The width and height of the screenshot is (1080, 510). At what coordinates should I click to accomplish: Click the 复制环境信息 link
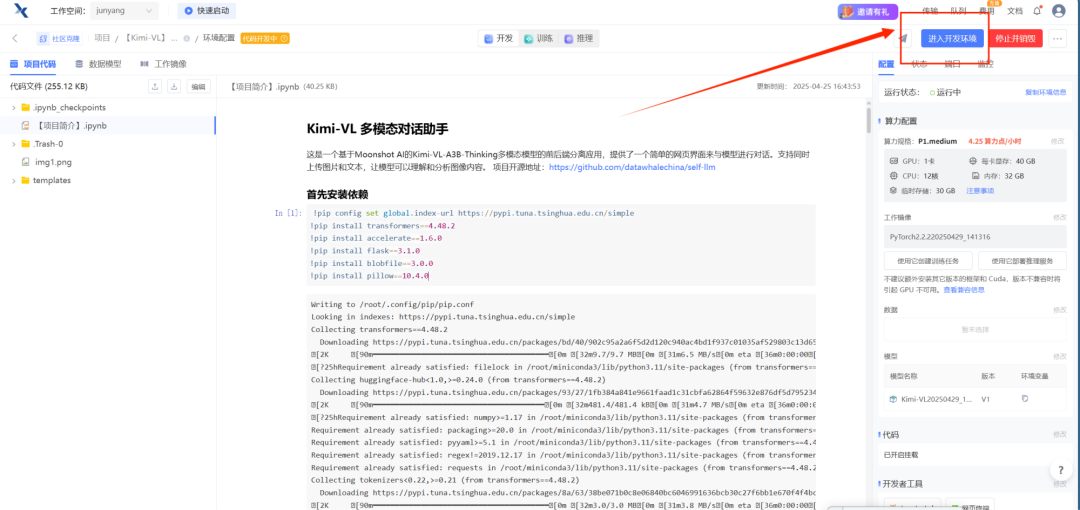click(x=1046, y=92)
